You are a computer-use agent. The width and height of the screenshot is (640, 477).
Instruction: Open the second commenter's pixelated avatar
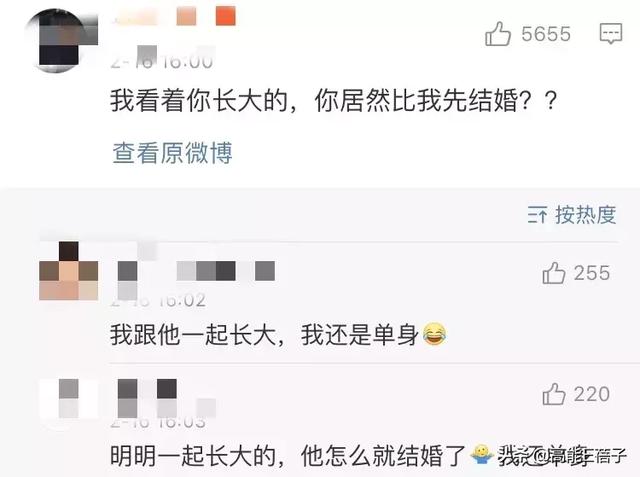68,271
